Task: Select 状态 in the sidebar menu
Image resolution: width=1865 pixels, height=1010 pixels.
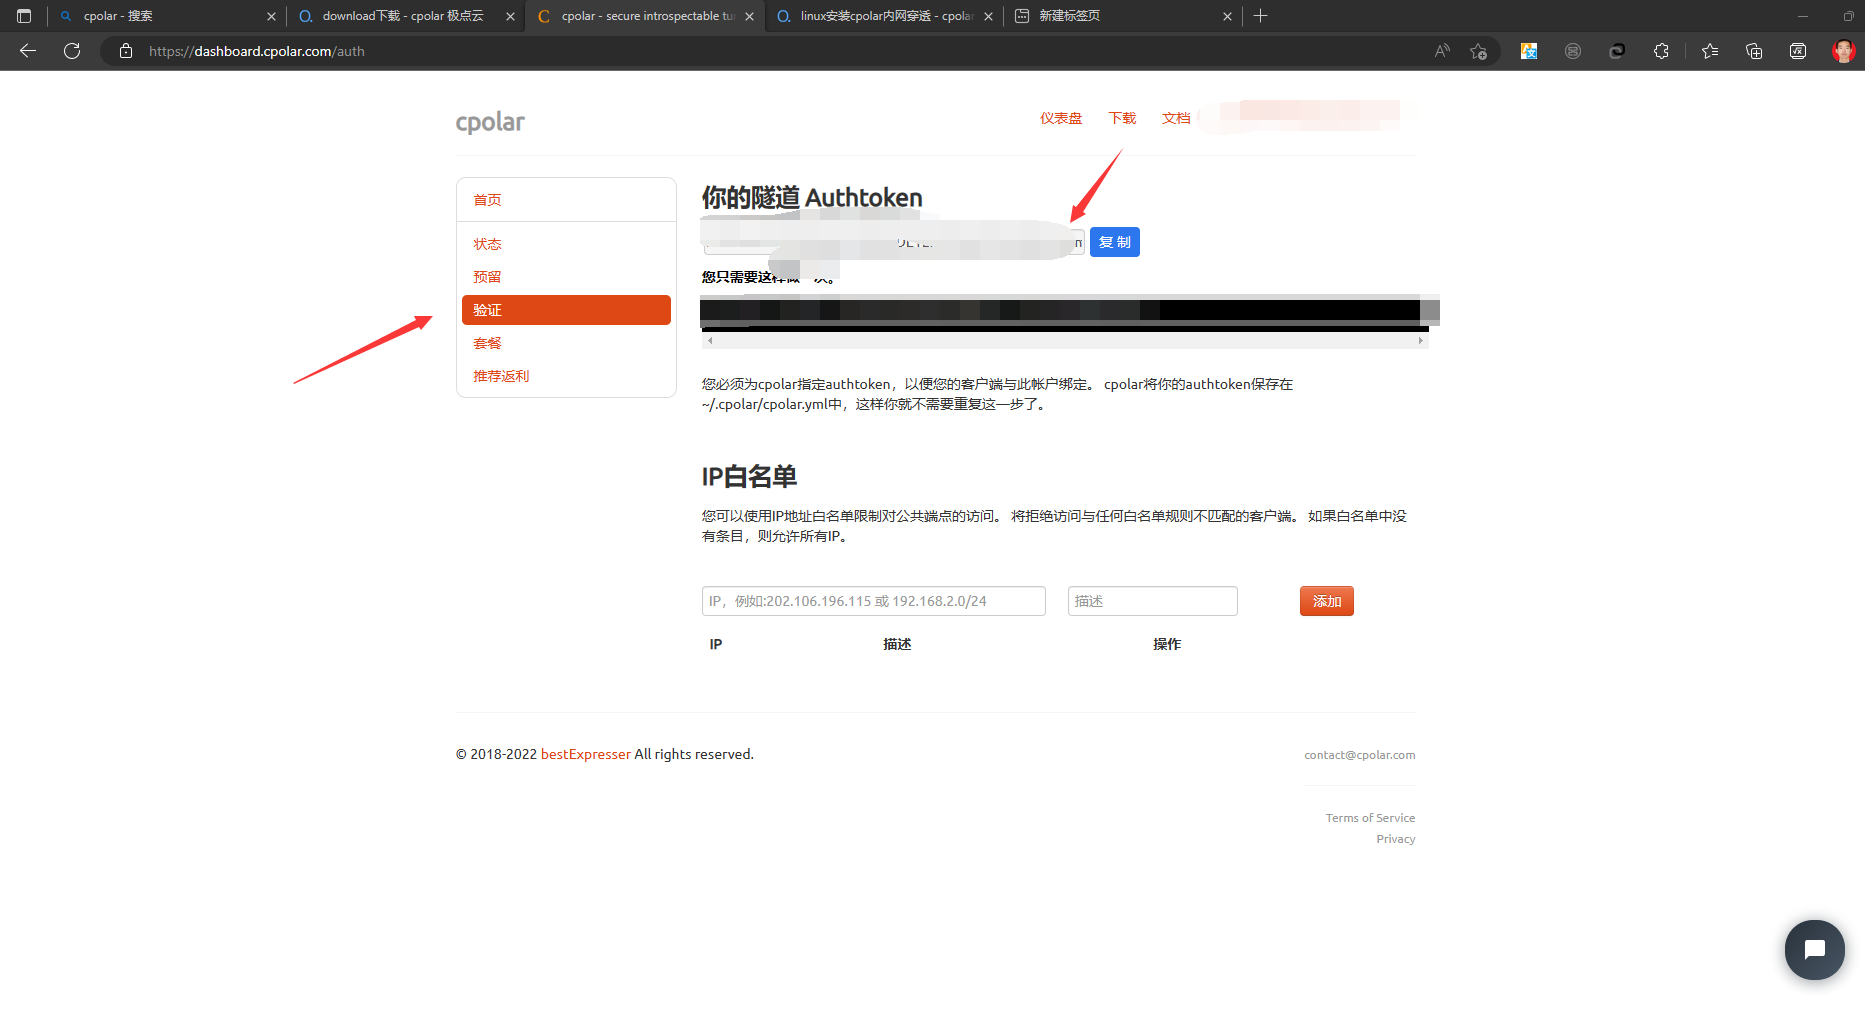Action: (487, 244)
